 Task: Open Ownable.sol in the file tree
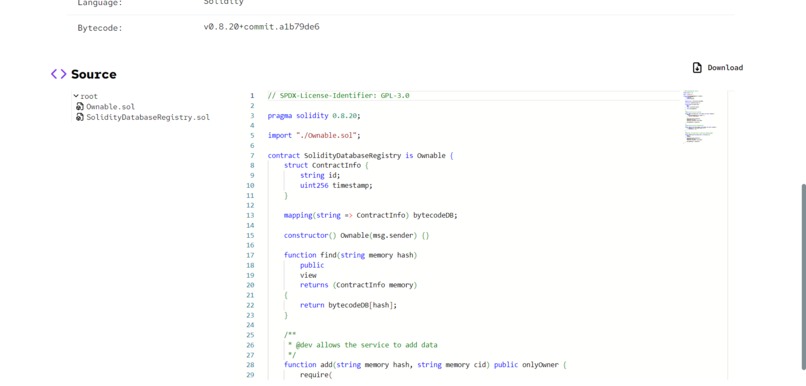click(x=111, y=107)
